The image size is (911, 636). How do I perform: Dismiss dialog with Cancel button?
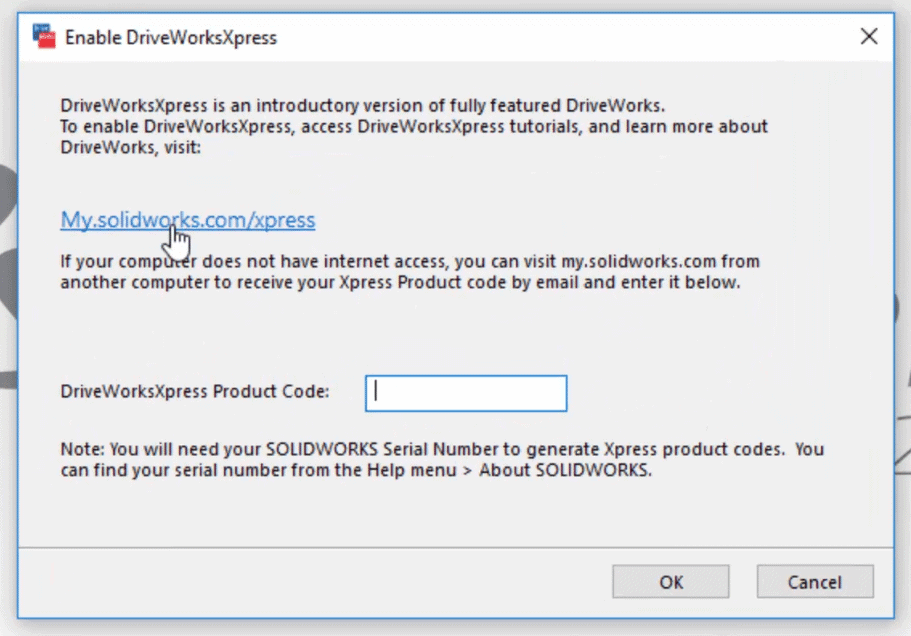[815, 581]
